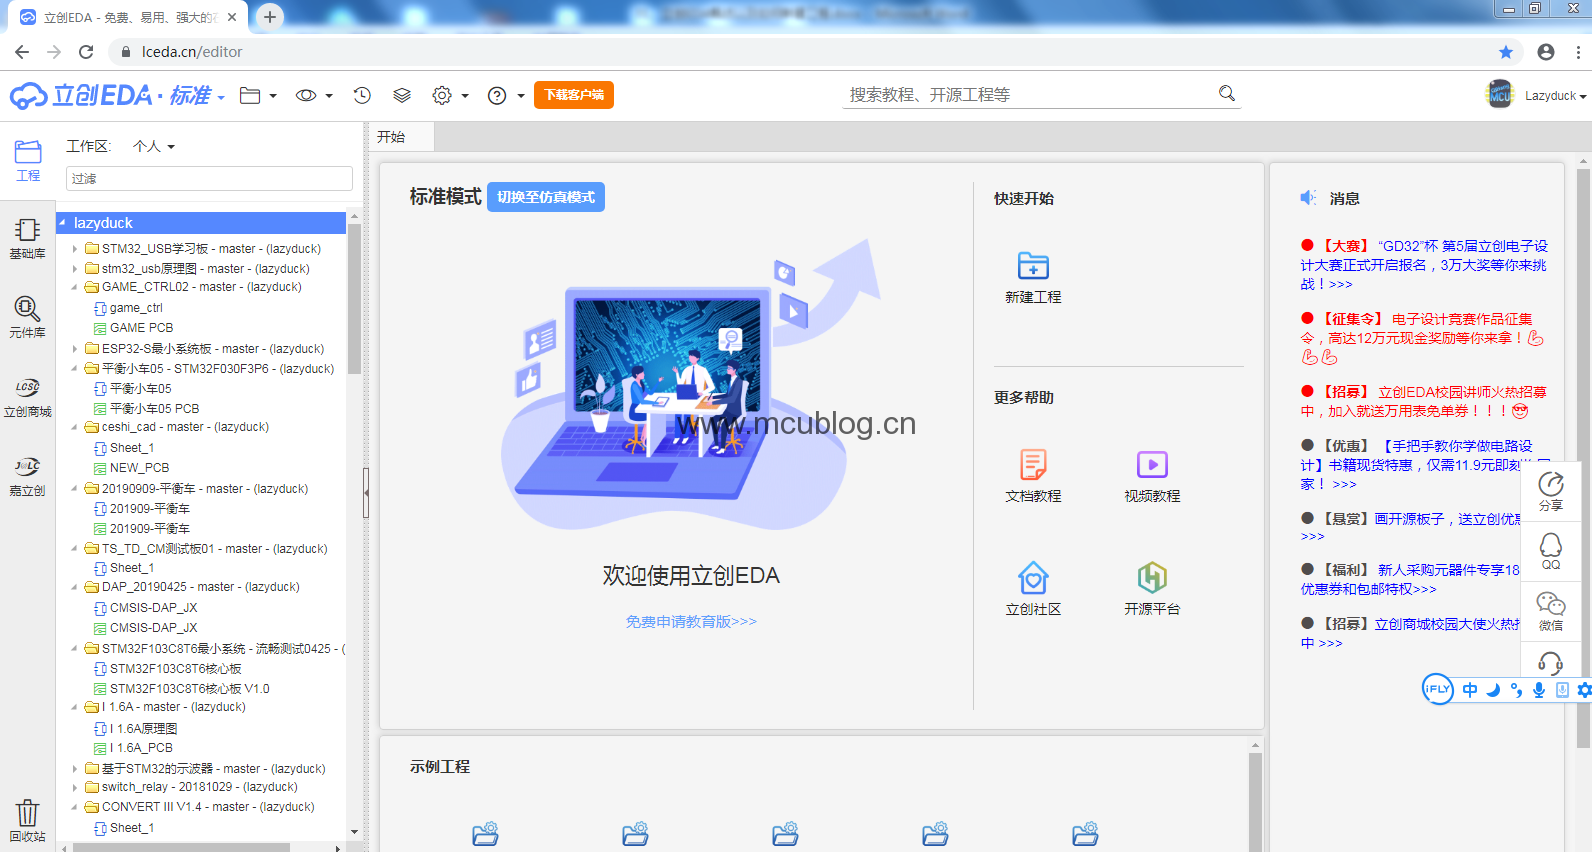Open the game_ctrl schematic file
The image size is (1592, 852).
(x=136, y=308)
